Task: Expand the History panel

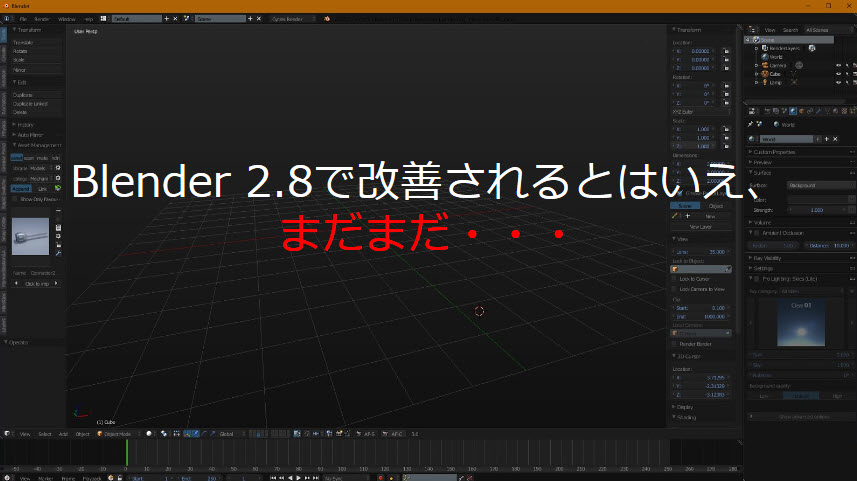Action: click(24, 125)
